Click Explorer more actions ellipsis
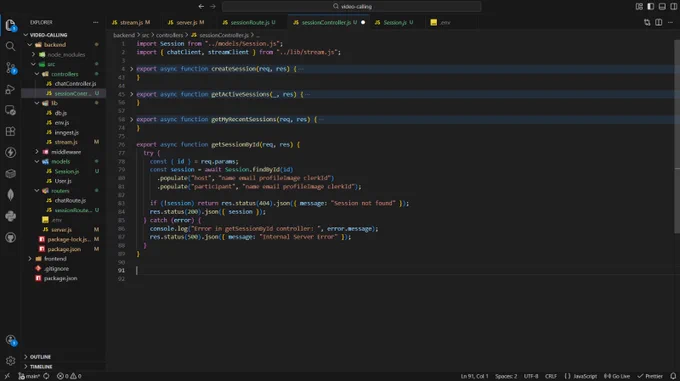 click(95, 23)
